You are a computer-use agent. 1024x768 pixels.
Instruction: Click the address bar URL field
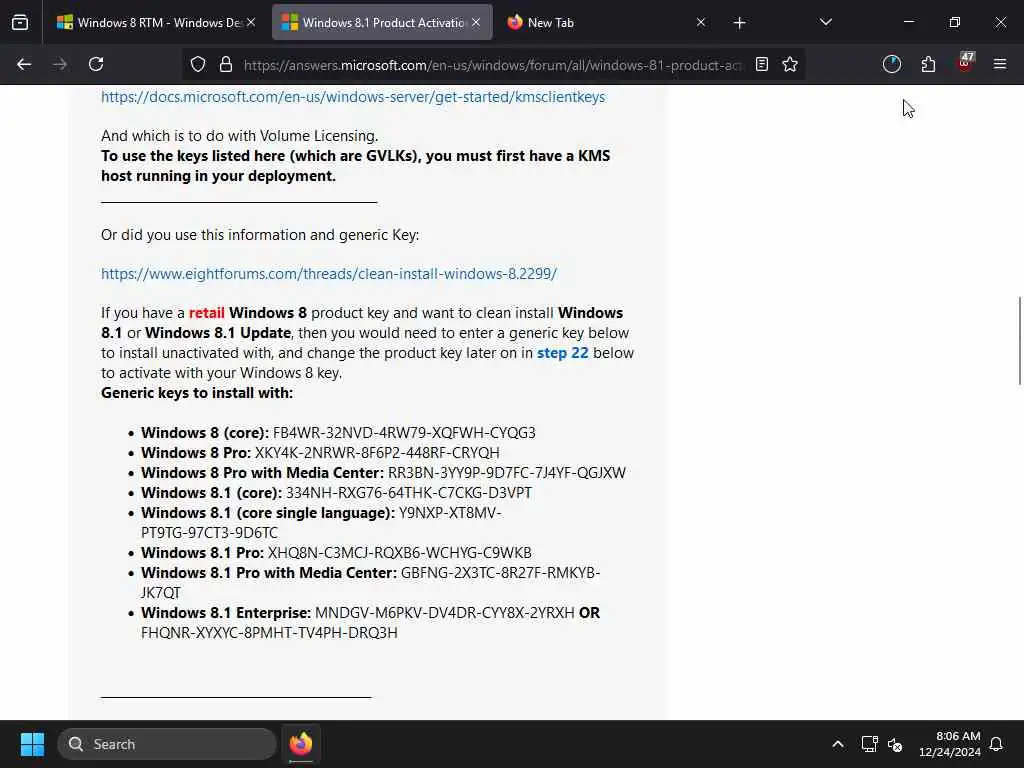493,65
